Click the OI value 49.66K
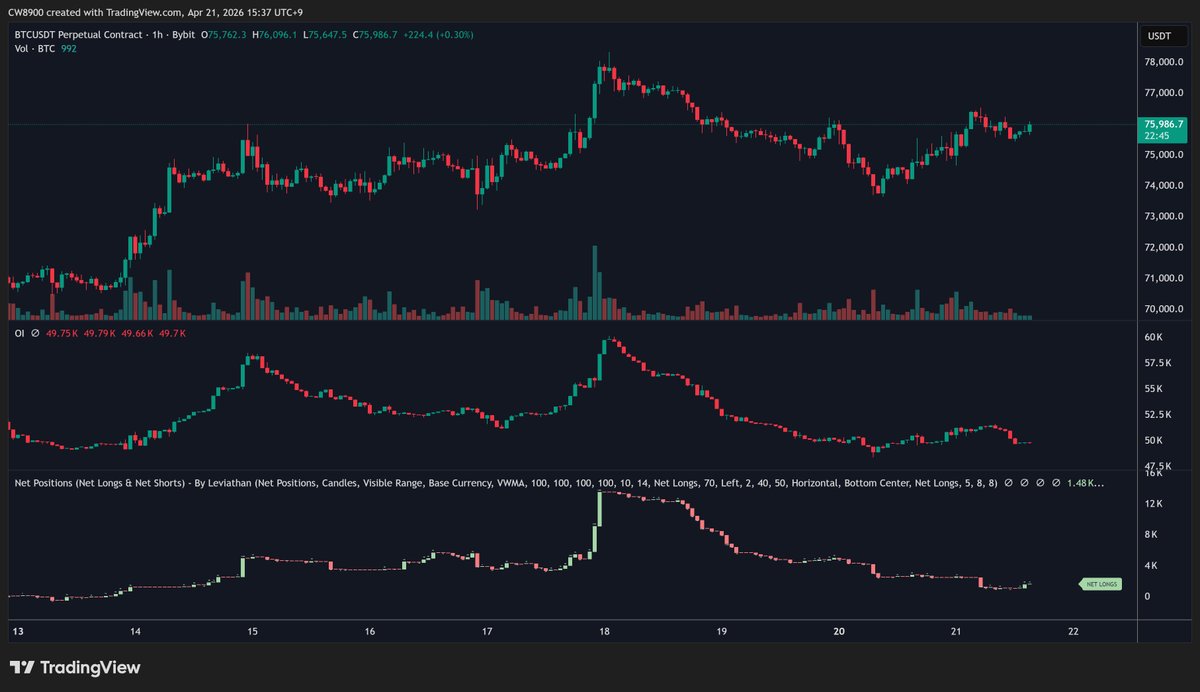The height and width of the screenshot is (692, 1200). (x=138, y=333)
